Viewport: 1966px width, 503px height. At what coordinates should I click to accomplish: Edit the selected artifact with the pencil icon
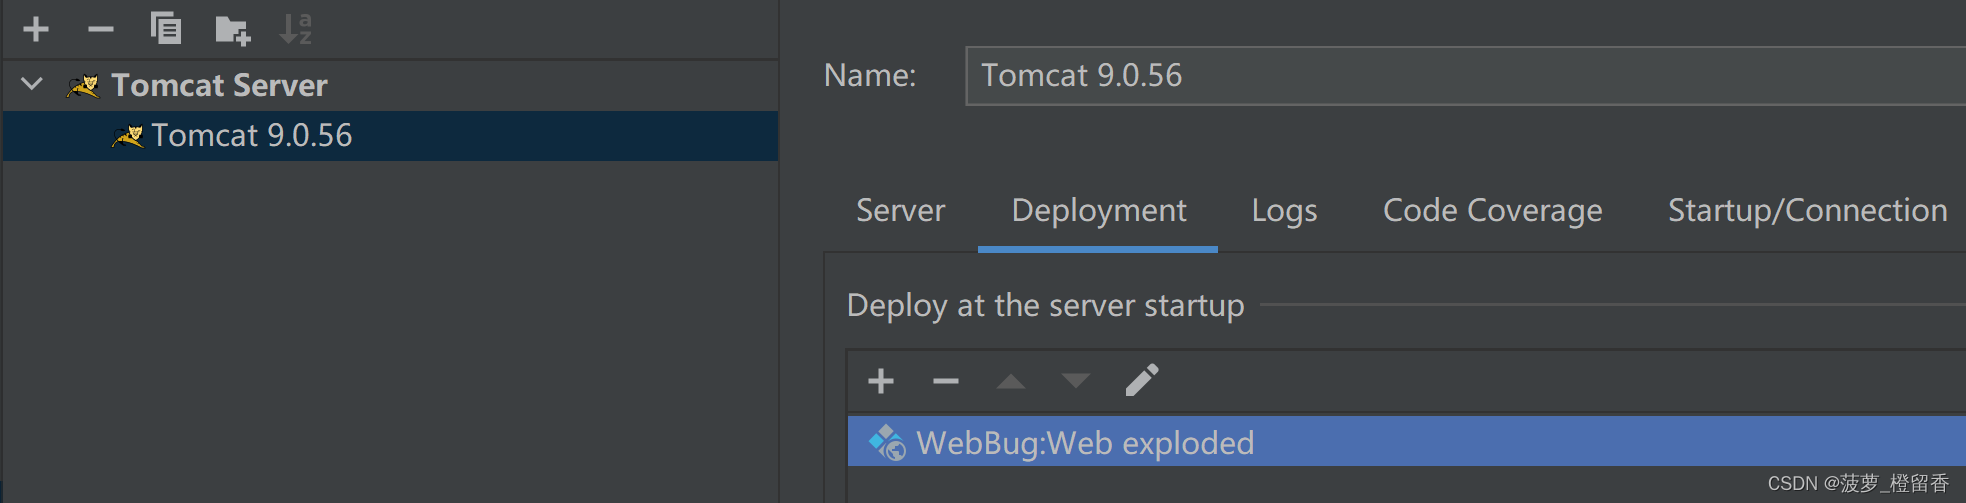pos(1142,380)
